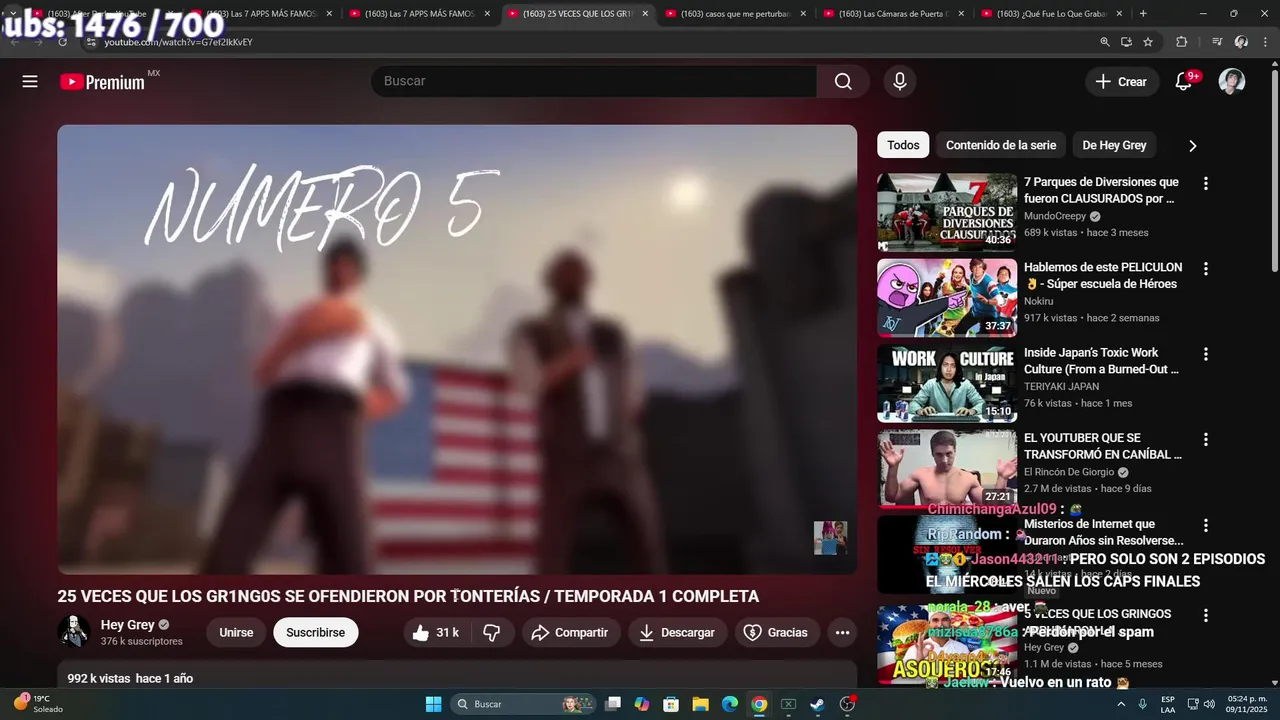Open more actions ellipsis below the video

pyautogui.click(x=842, y=632)
